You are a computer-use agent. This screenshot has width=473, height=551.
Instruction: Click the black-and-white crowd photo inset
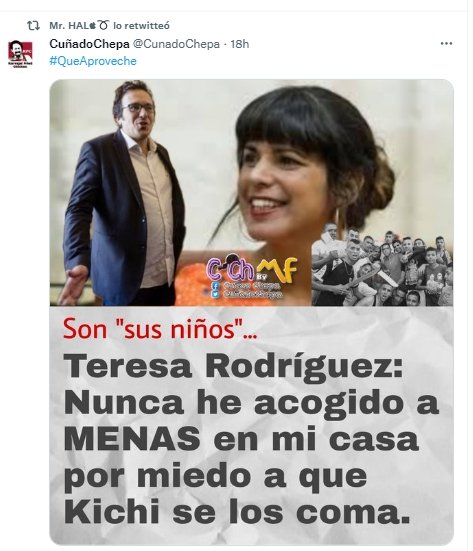point(382,264)
